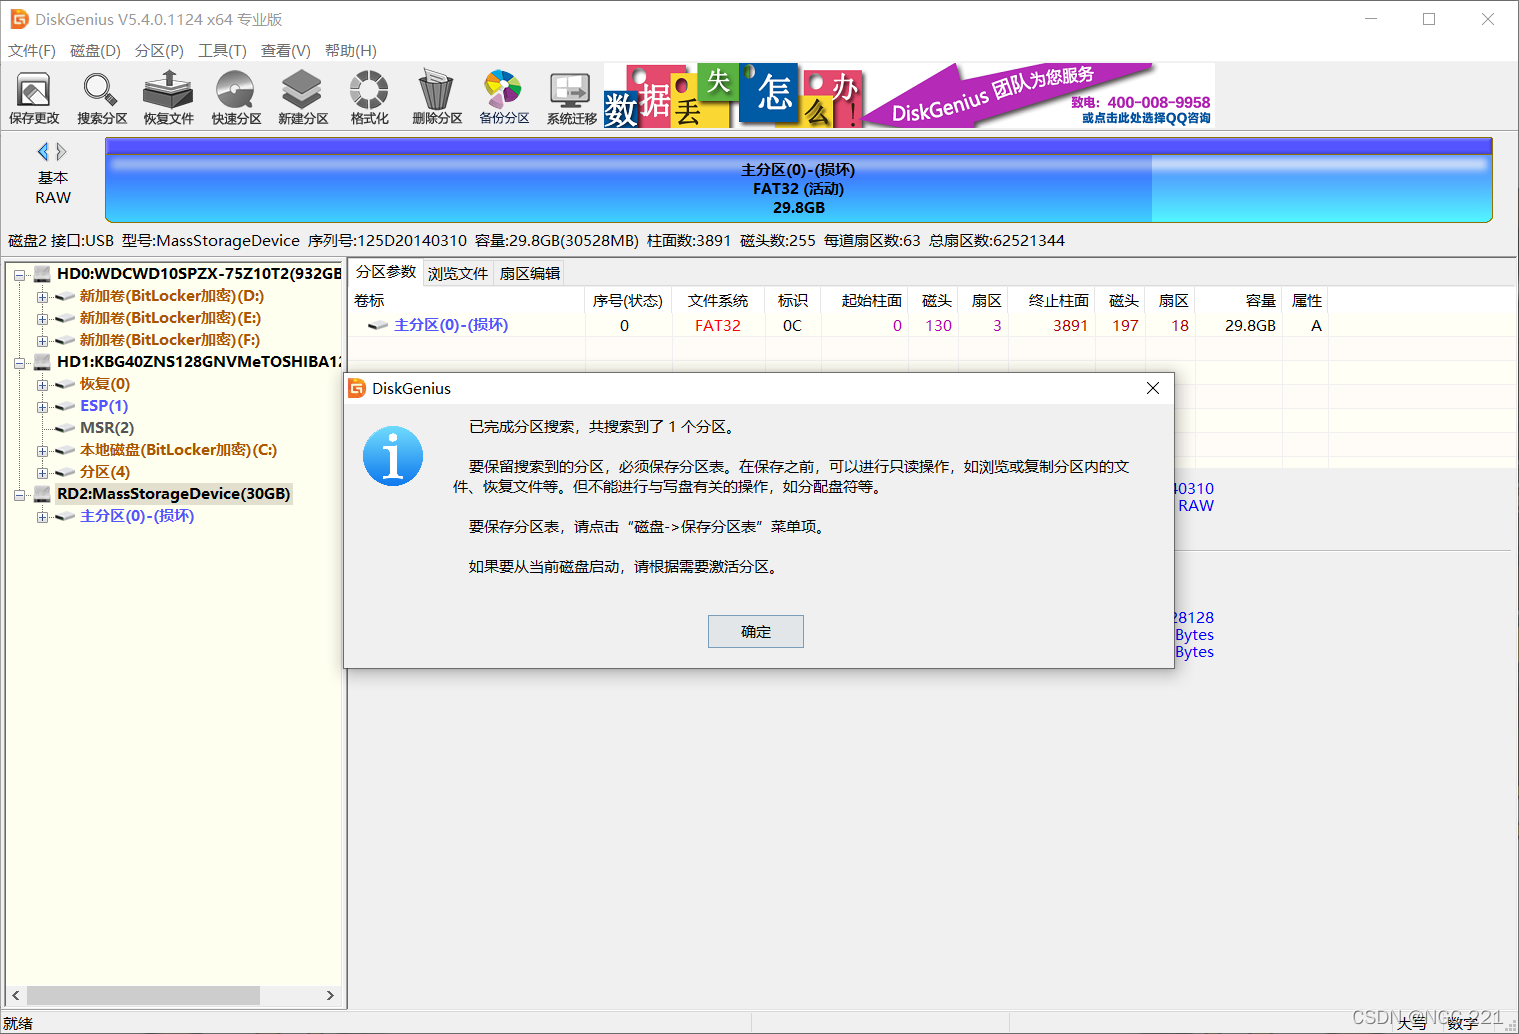
Task: Open the 备份分区 tool
Action: click(x=504, y=98)
